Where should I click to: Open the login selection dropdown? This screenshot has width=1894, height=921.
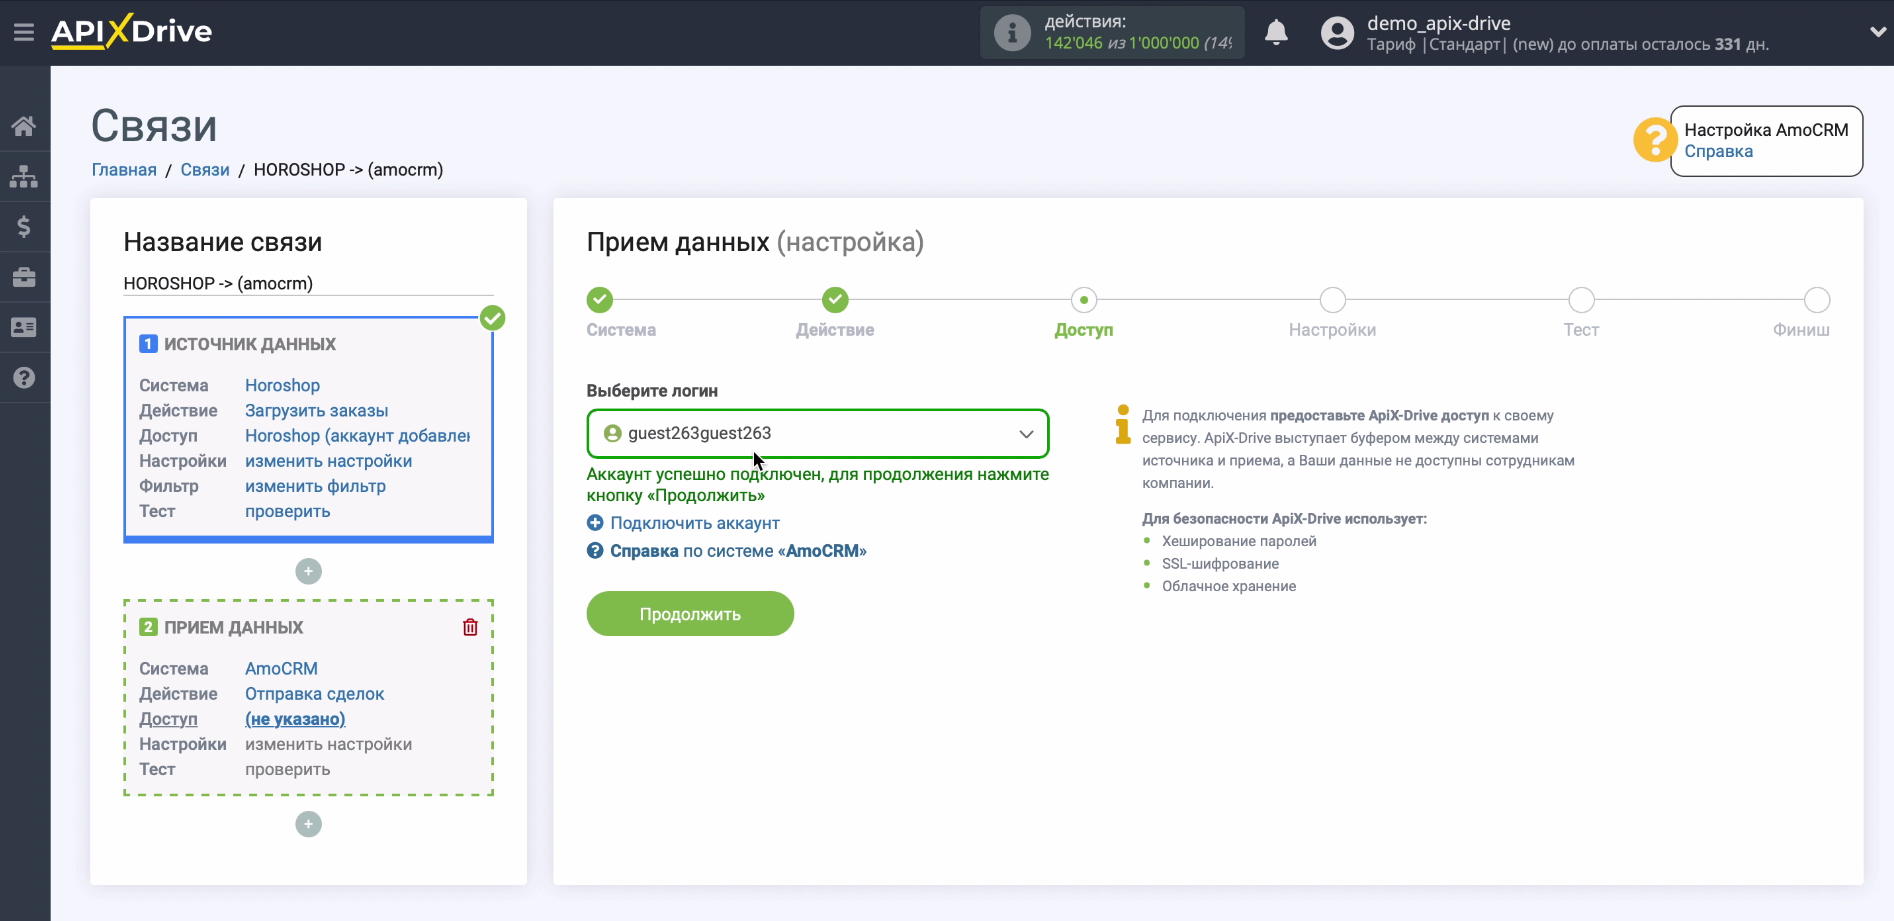click(x=817, y=433)
